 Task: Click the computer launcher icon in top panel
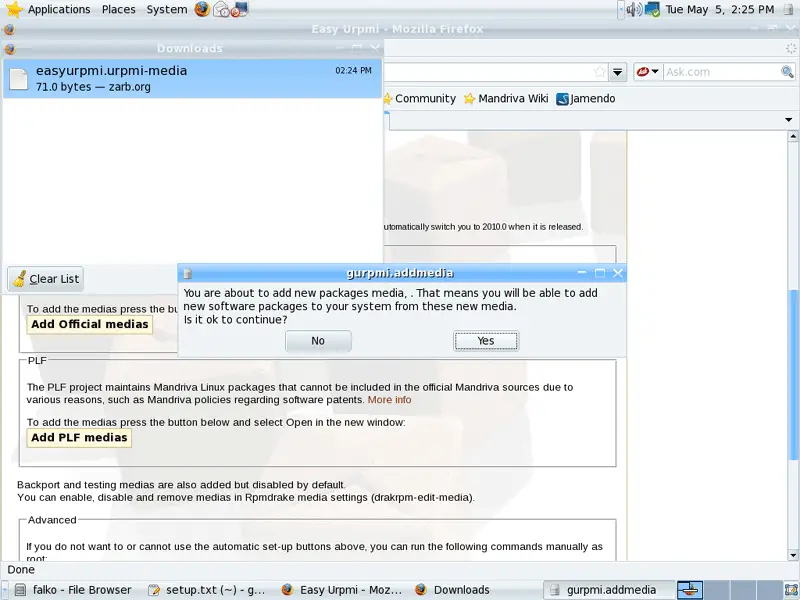[x=239, y=9]
